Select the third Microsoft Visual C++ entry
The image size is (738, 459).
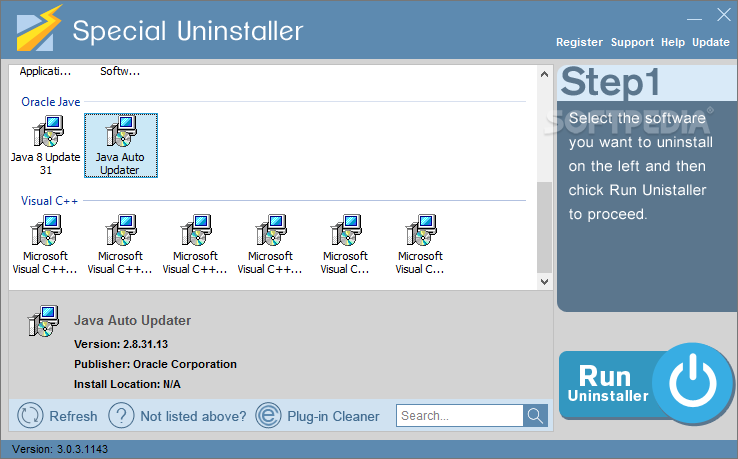[x=195, y=244]
